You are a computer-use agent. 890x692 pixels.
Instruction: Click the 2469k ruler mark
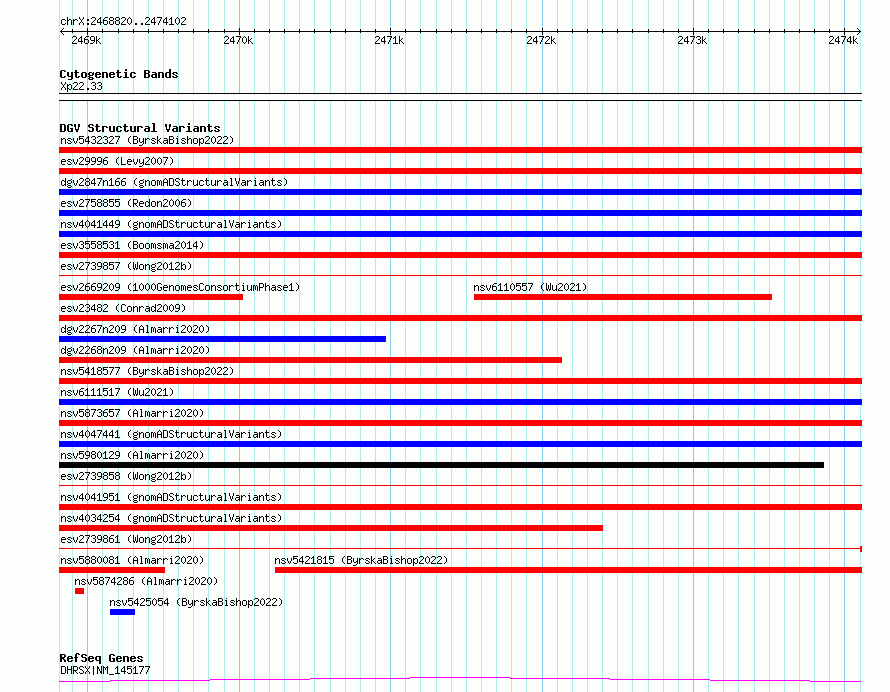click(86, 40)
